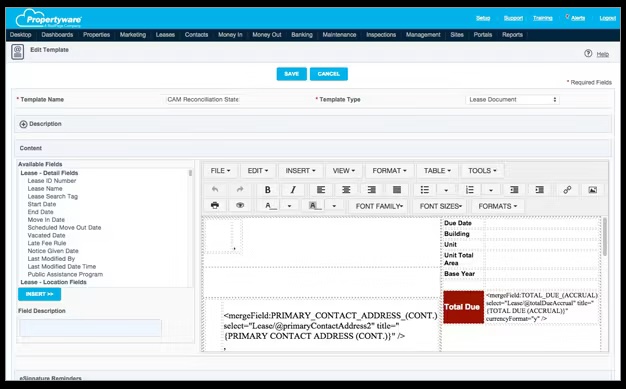The height and width of the screenshot is (389, 626).
Task: Open the editor Insert menu
Action: coord(300,171)
